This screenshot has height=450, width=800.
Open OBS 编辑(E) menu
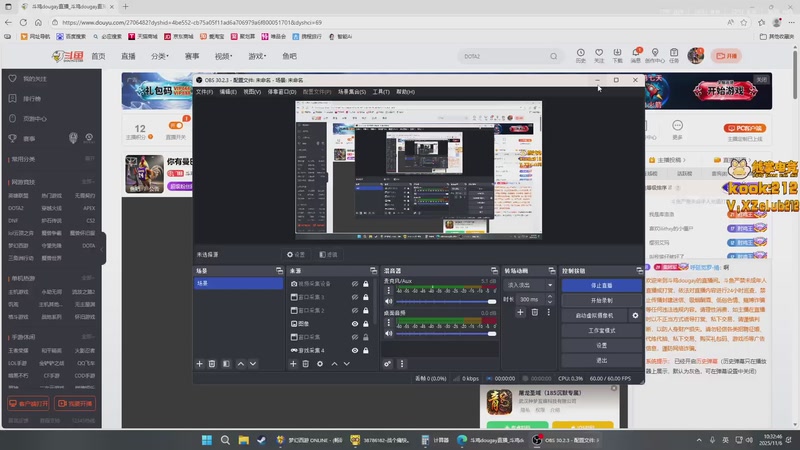[228, 92]
